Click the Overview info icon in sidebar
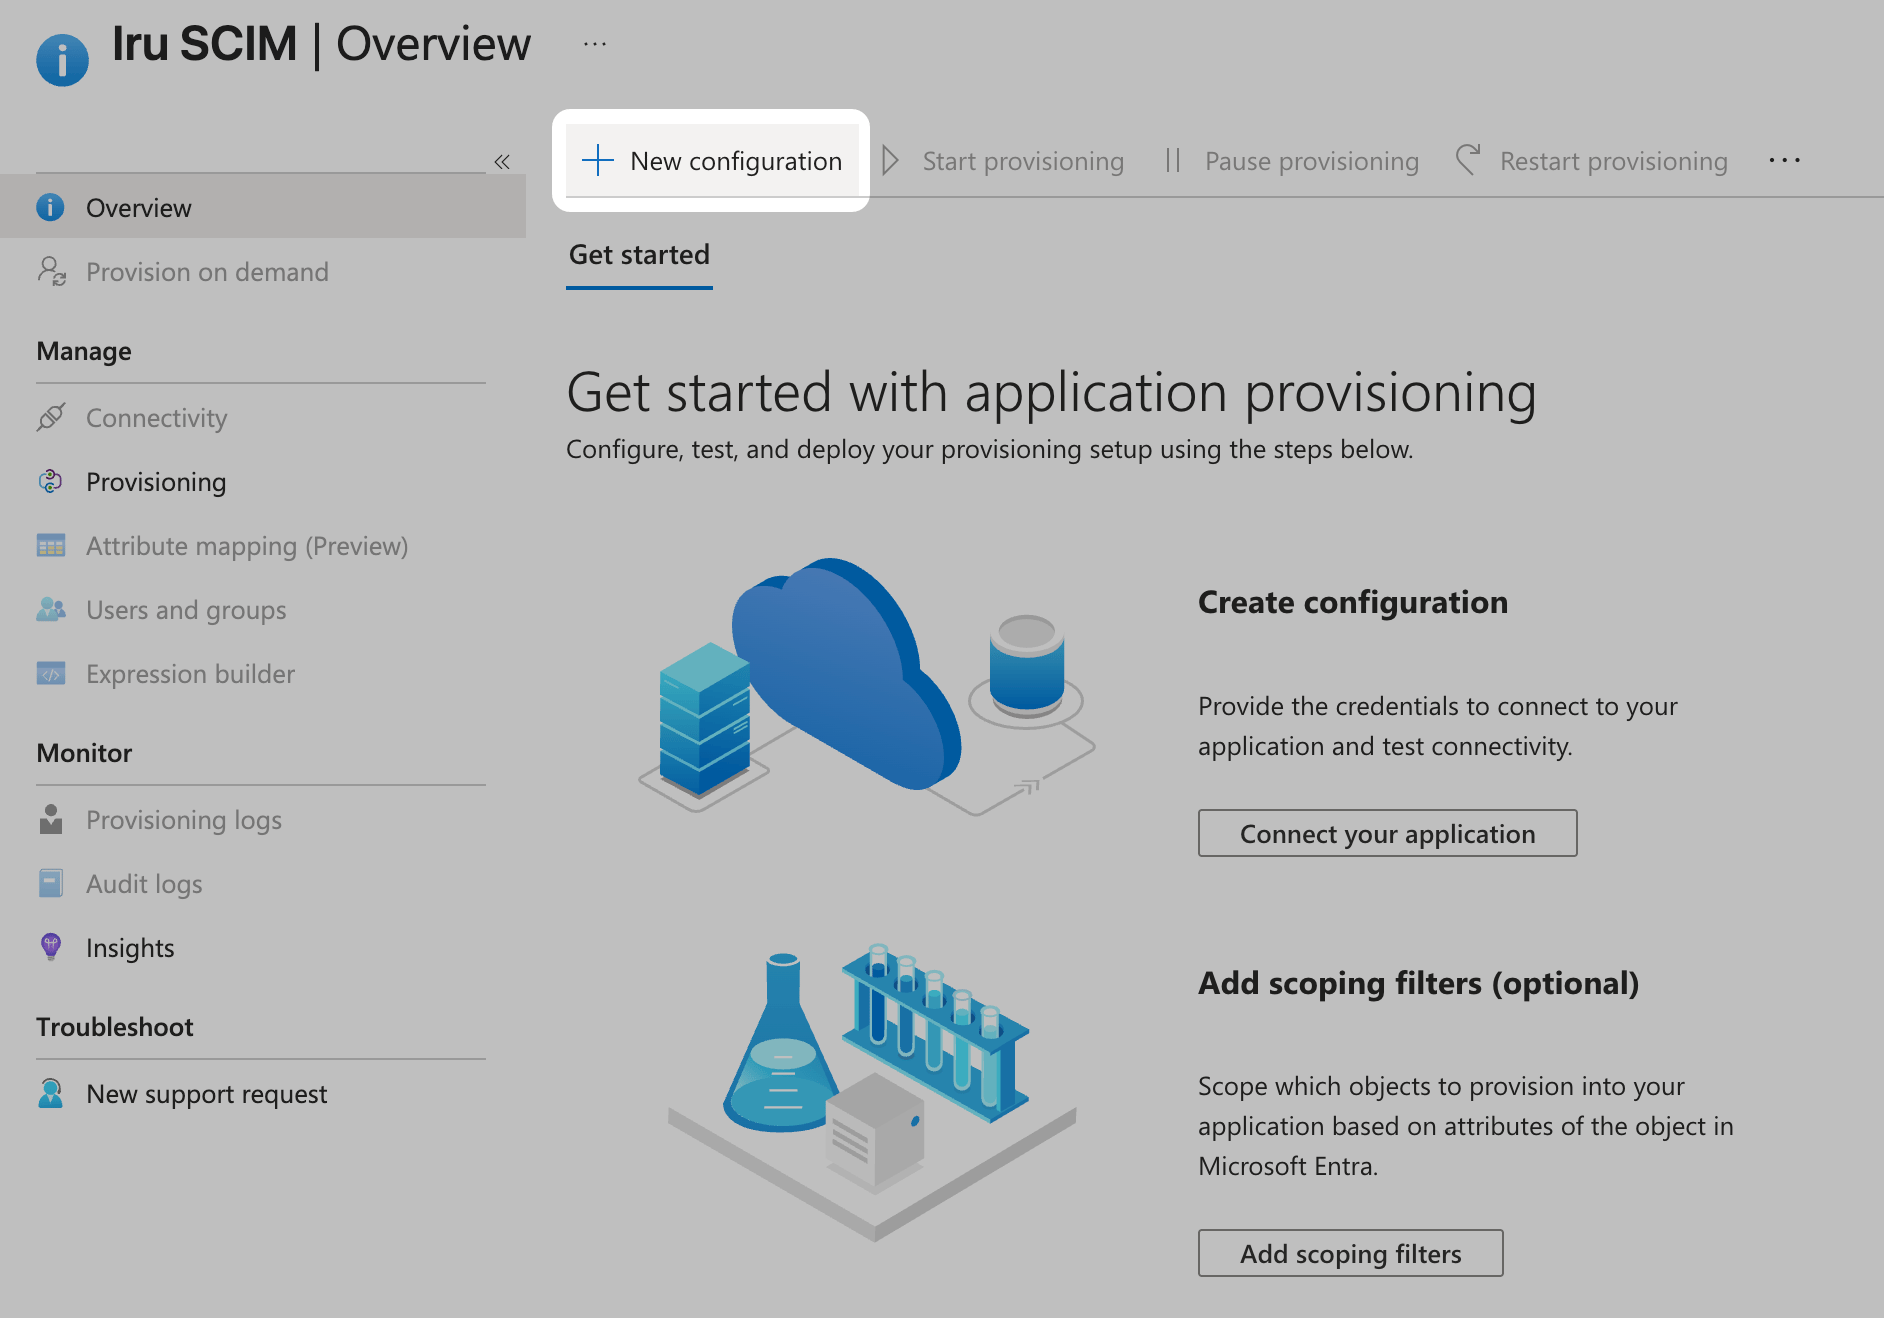The image size is (1884, 1318). 50,207
